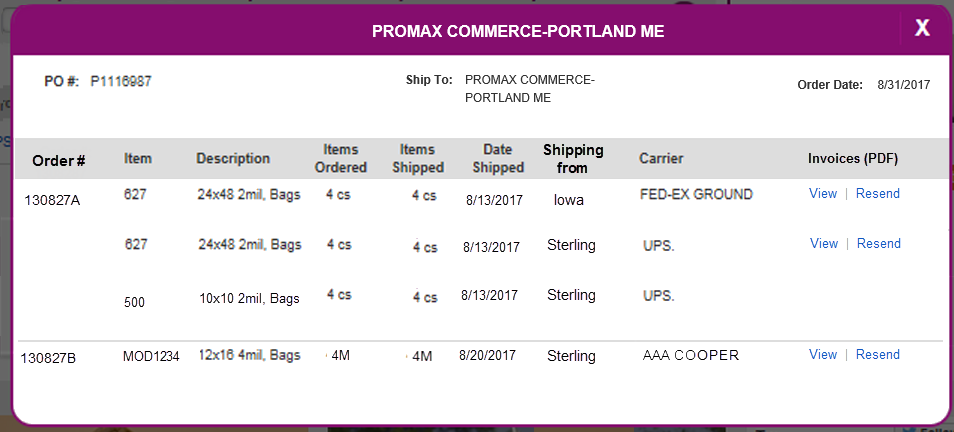Resend invoice for the FED-EX GROUND shipment

[x=877, y=193]
